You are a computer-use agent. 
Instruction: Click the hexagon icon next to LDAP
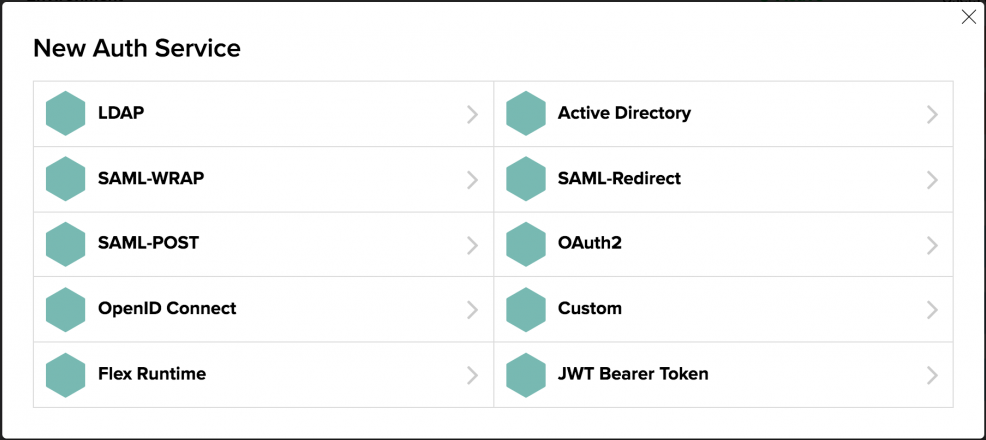[x=66, y=114]
